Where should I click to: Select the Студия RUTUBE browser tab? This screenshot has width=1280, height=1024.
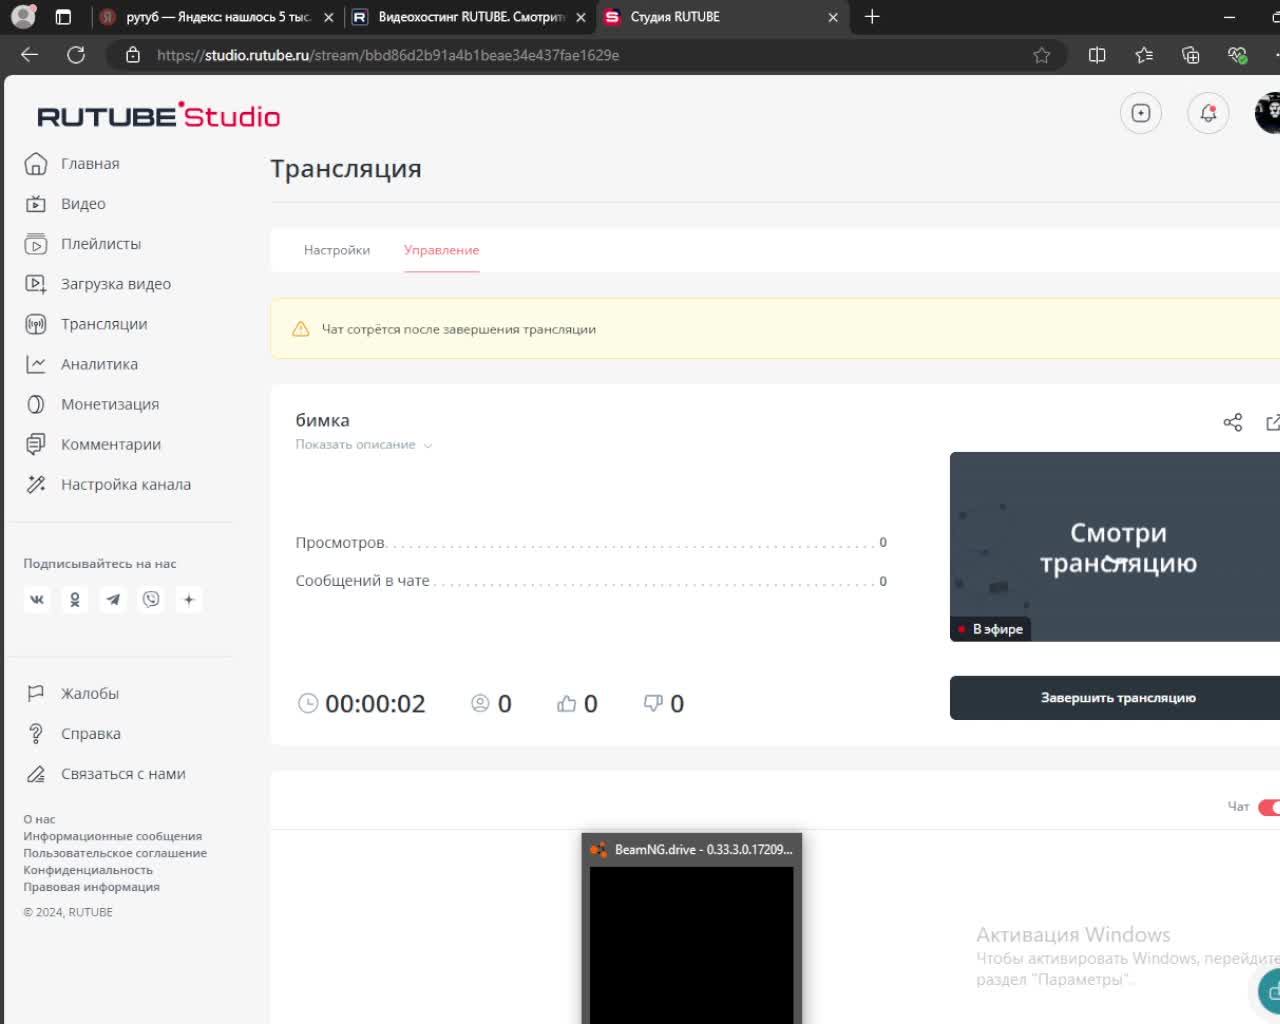(720, 17)
